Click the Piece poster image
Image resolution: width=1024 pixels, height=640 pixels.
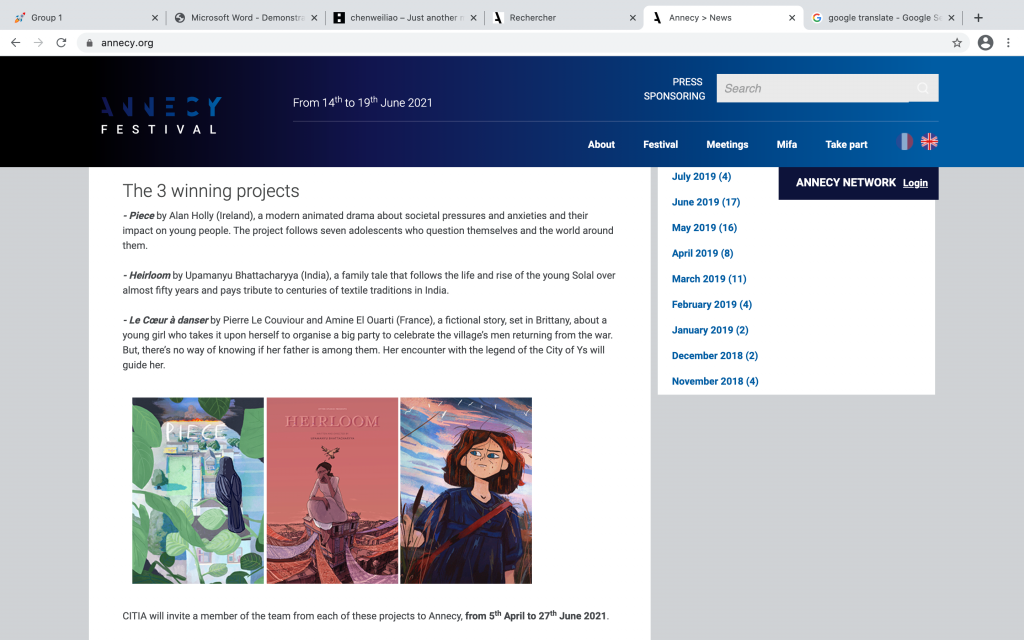click(x=198, y=490)
